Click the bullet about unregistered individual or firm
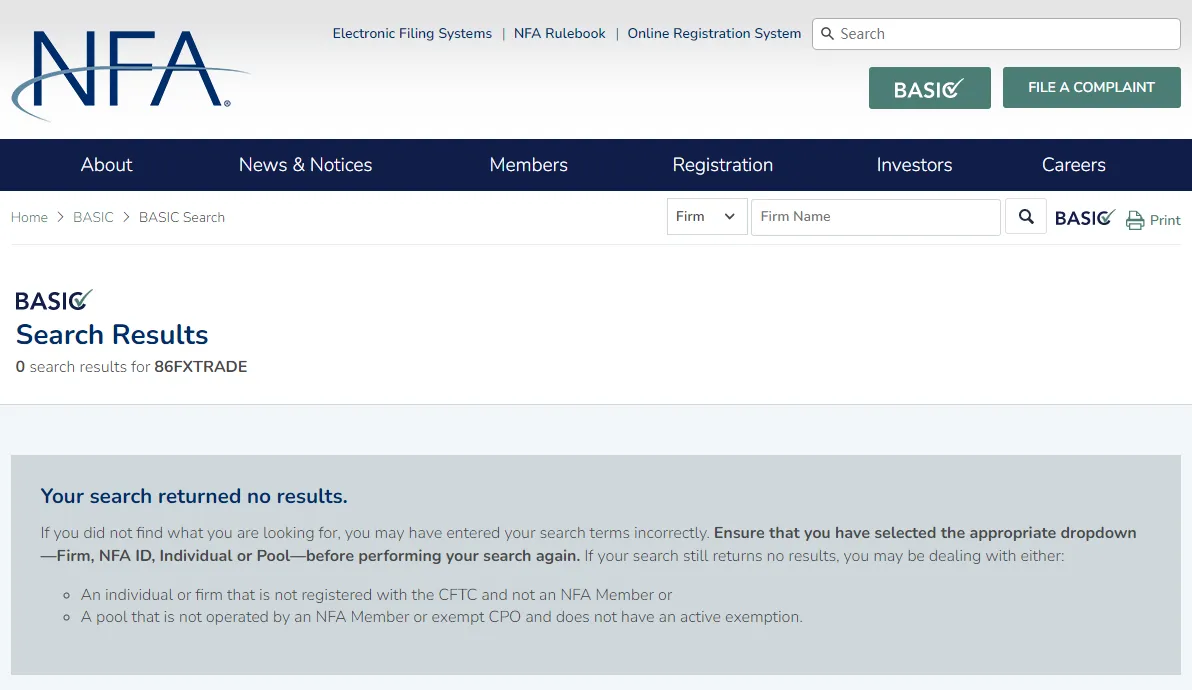Screen dimensions: 1192x690 click(x=376, y=595)
